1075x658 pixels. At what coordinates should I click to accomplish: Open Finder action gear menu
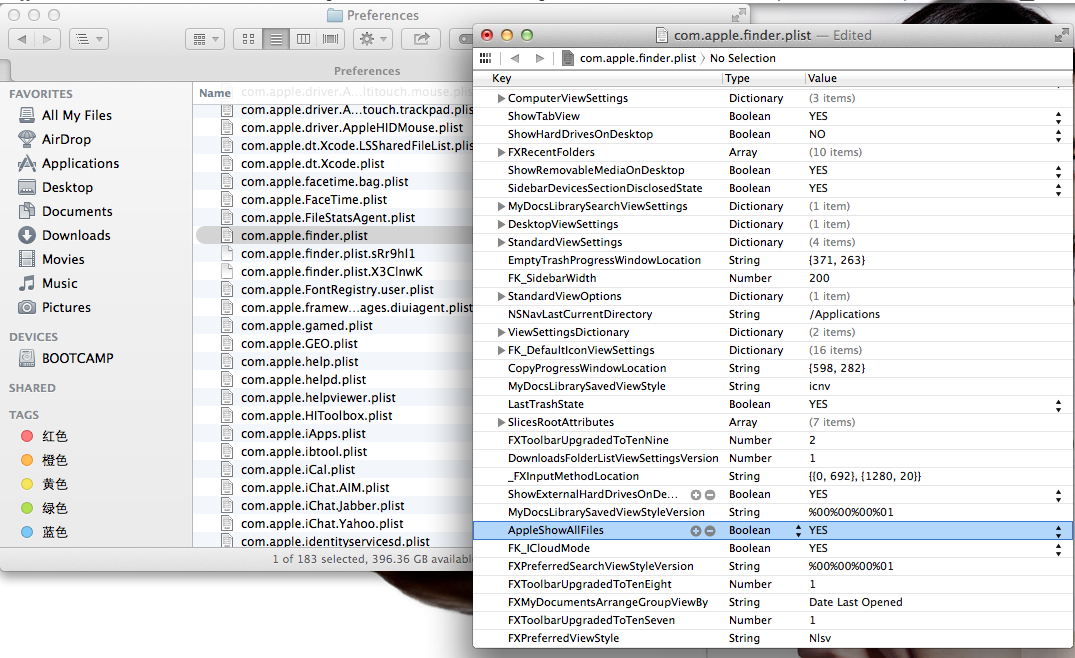click(373, 39)
